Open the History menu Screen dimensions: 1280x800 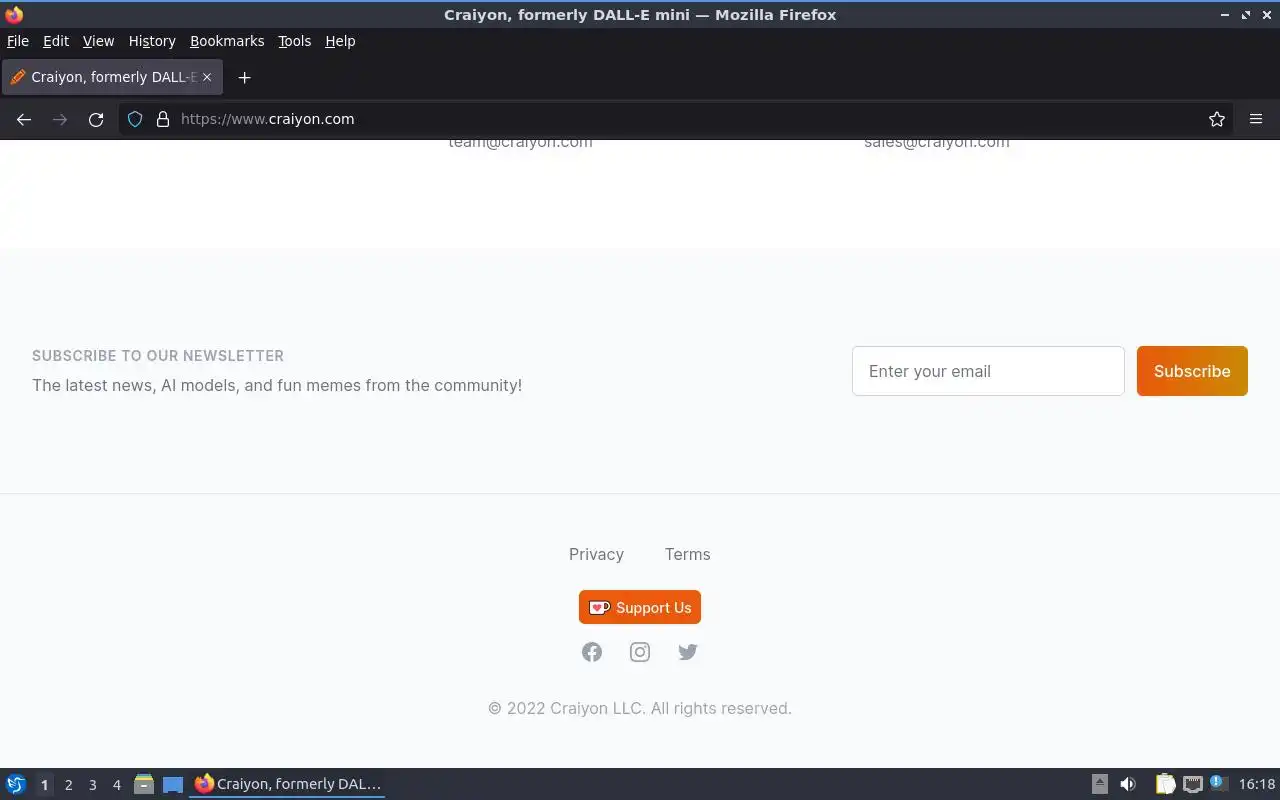point(152,41)
